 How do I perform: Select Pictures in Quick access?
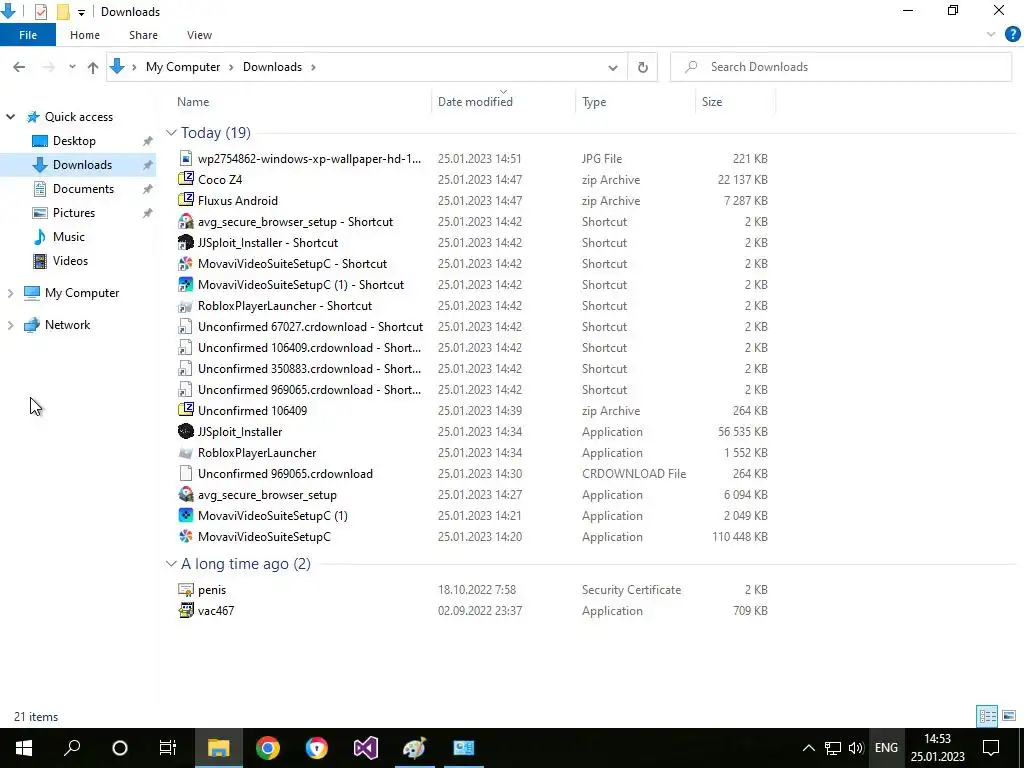pos(74,213)
